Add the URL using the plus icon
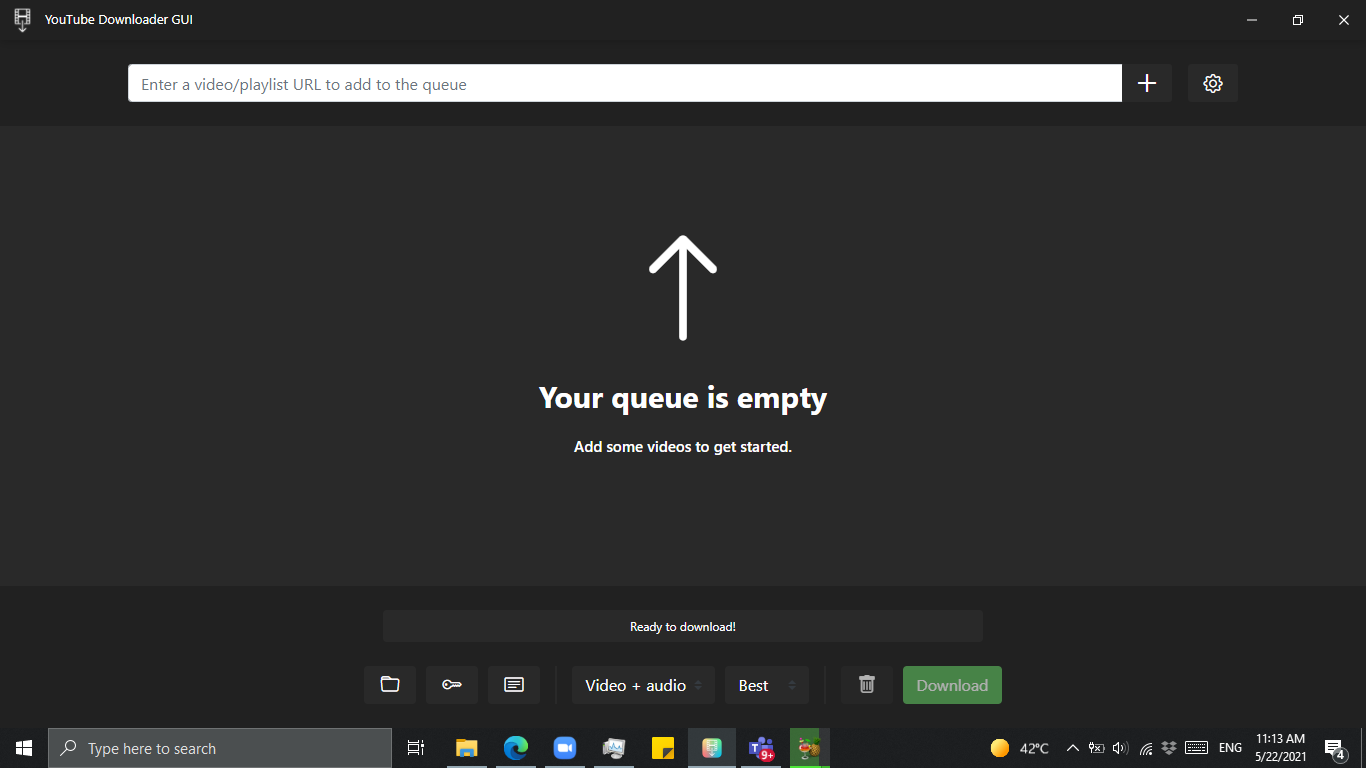 (1147, 83)
